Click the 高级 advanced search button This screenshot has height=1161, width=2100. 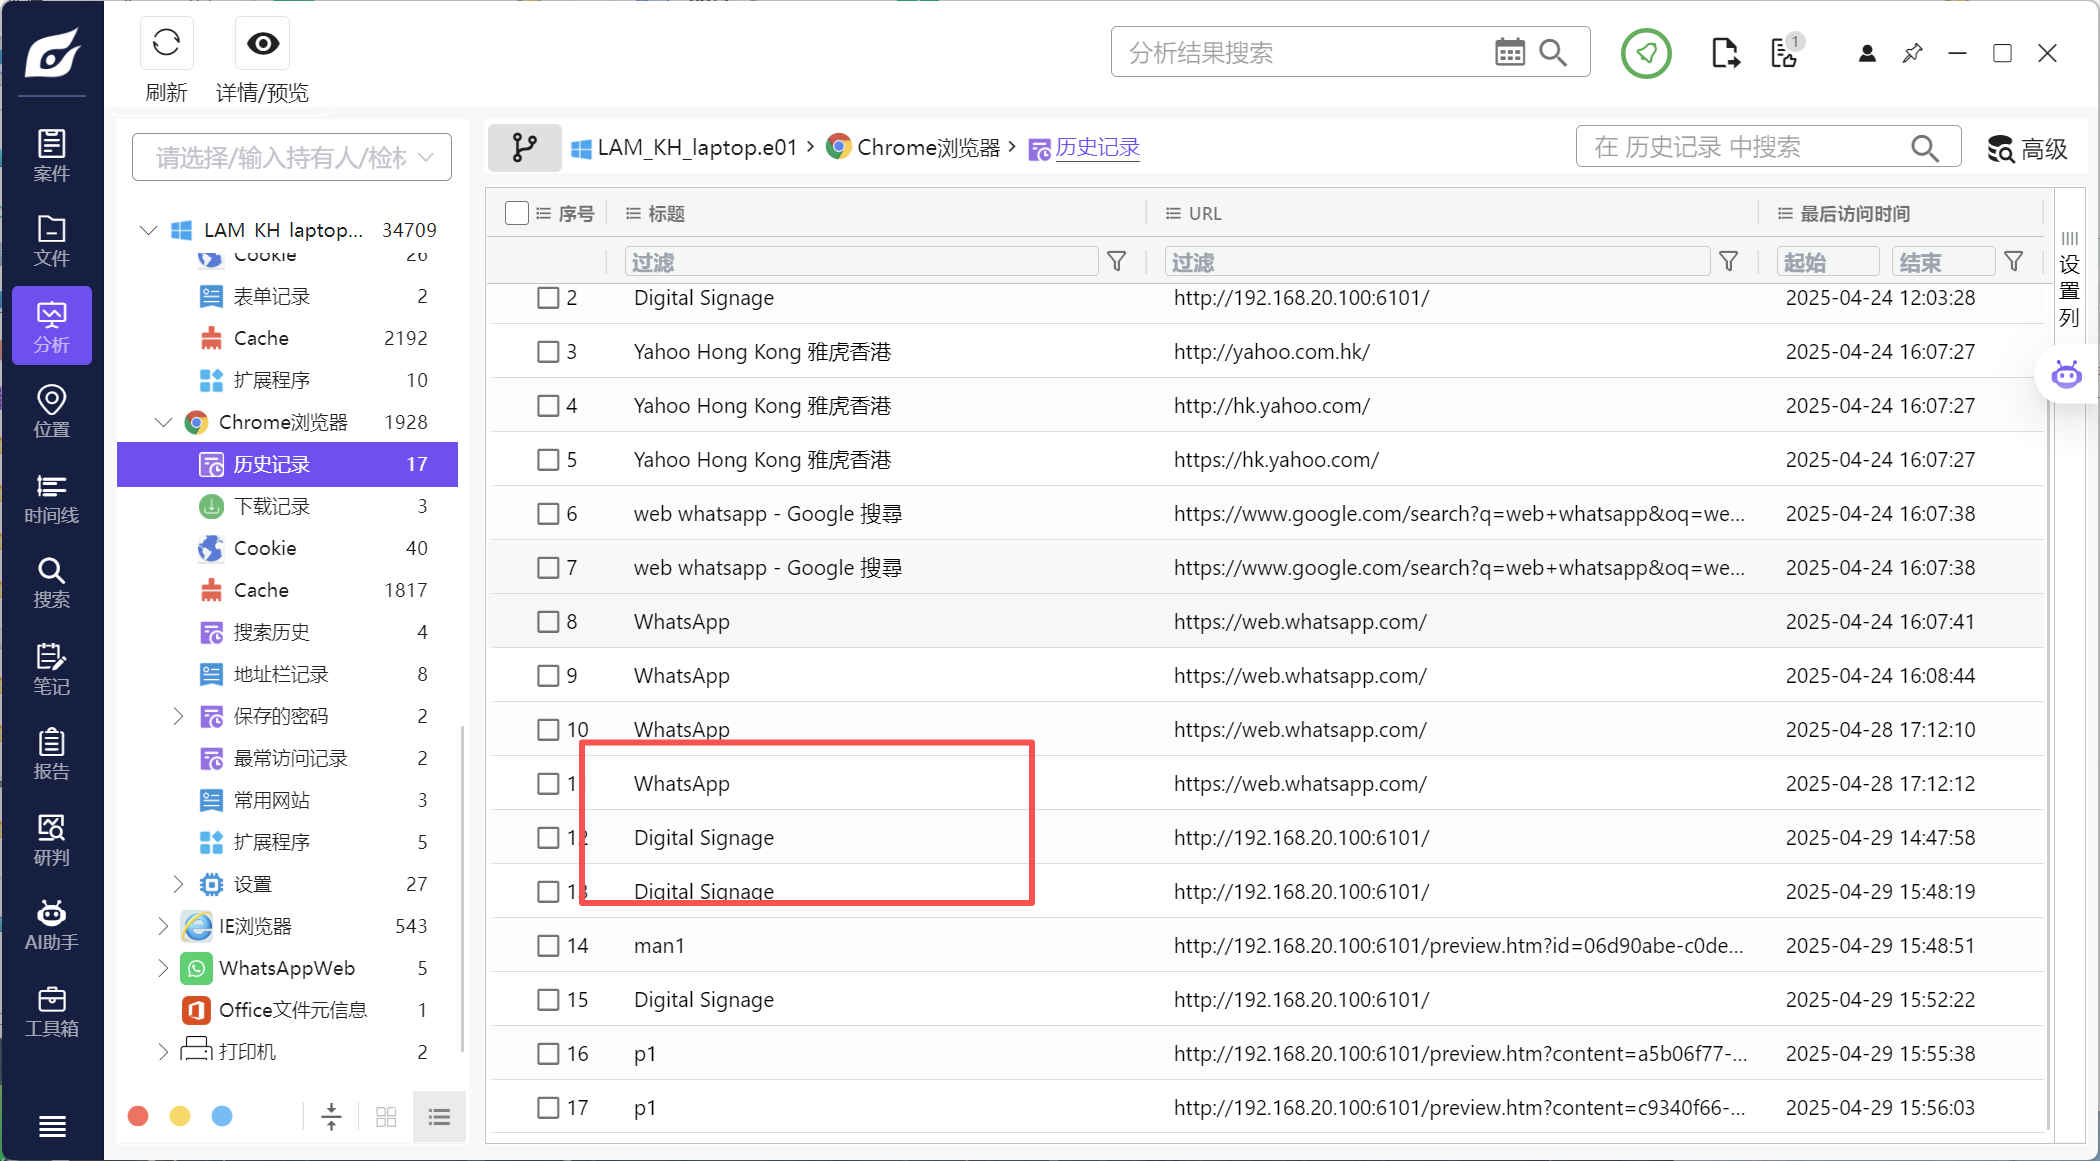pyautogui.click(x=2027, y=149)
